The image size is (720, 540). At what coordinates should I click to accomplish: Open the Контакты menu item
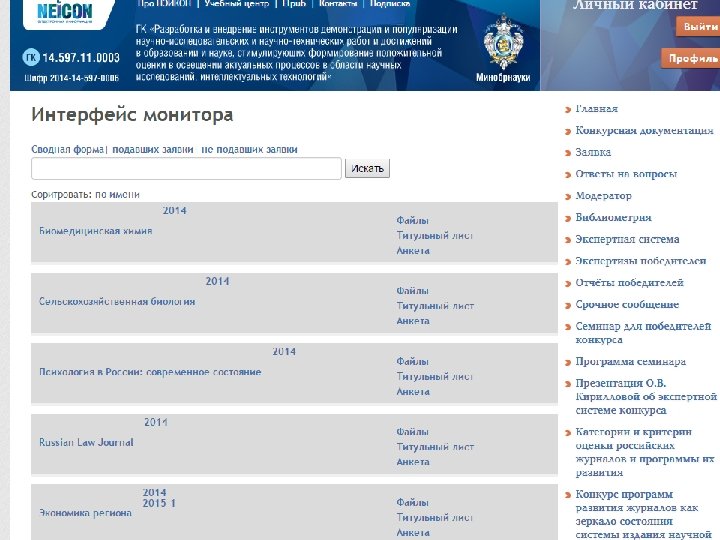[x=338, y=4]
